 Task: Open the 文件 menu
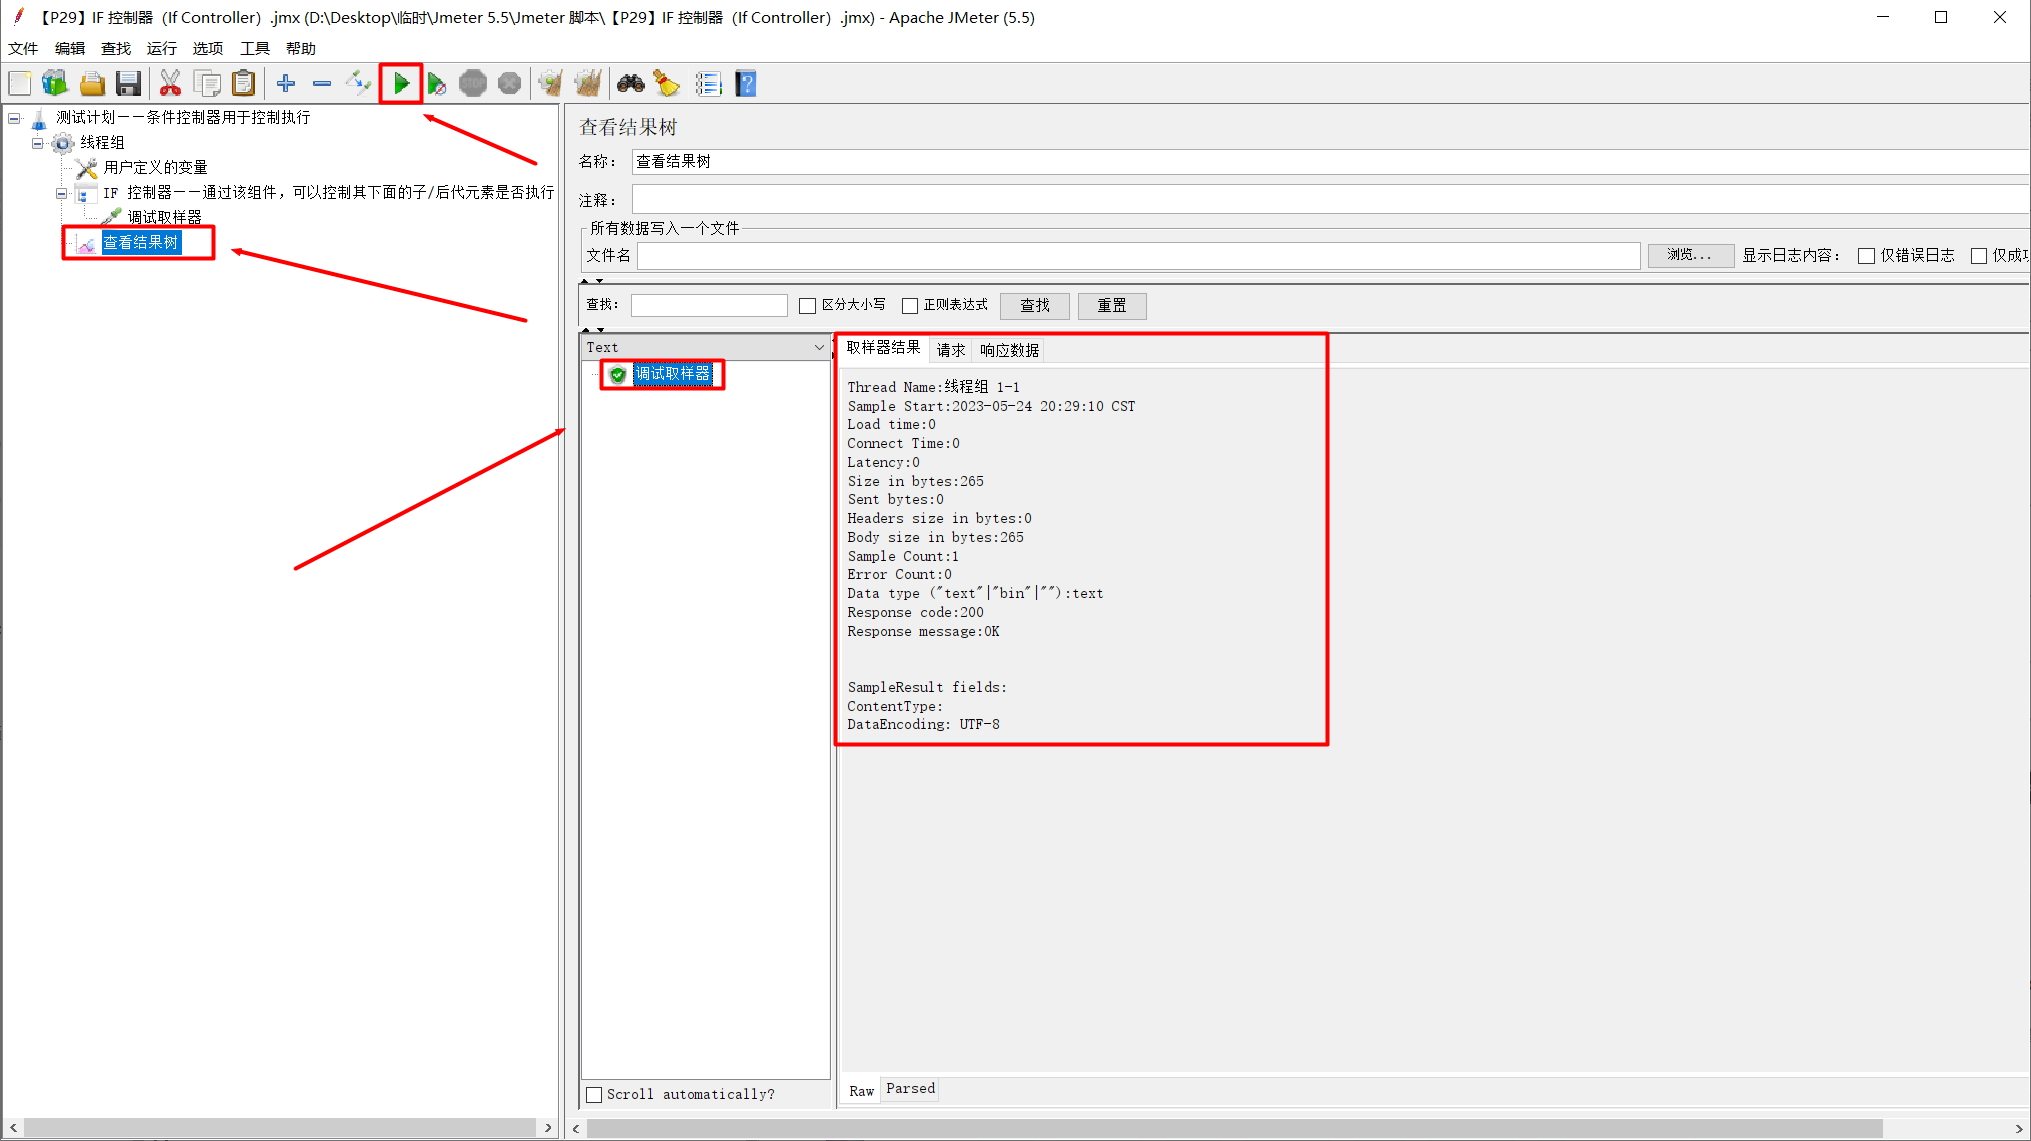pyautogui.click(x=23, y=48)
